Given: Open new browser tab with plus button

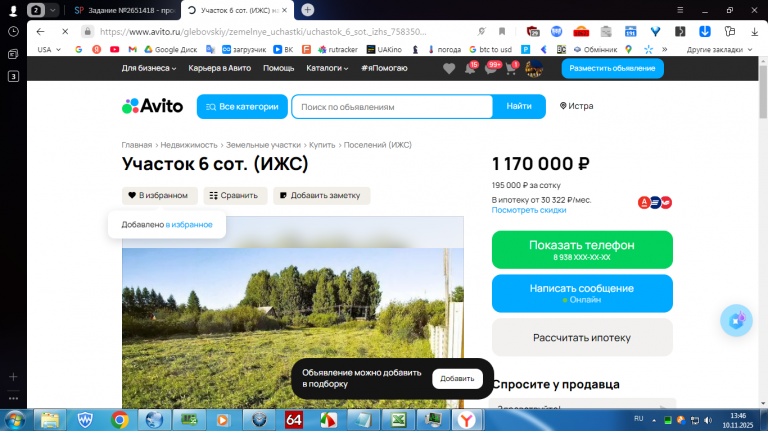Looking at the screenshot, I should (308, 10).
